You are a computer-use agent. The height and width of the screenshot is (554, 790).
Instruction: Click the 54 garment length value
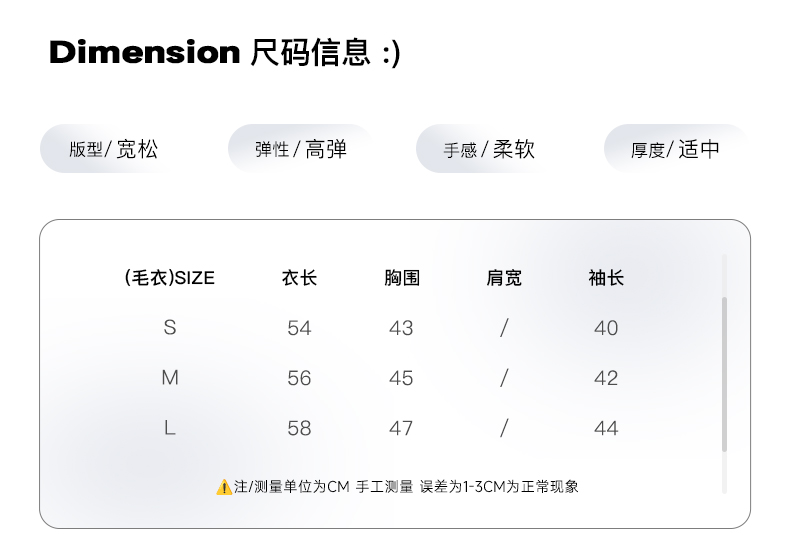tap(299, 328)
